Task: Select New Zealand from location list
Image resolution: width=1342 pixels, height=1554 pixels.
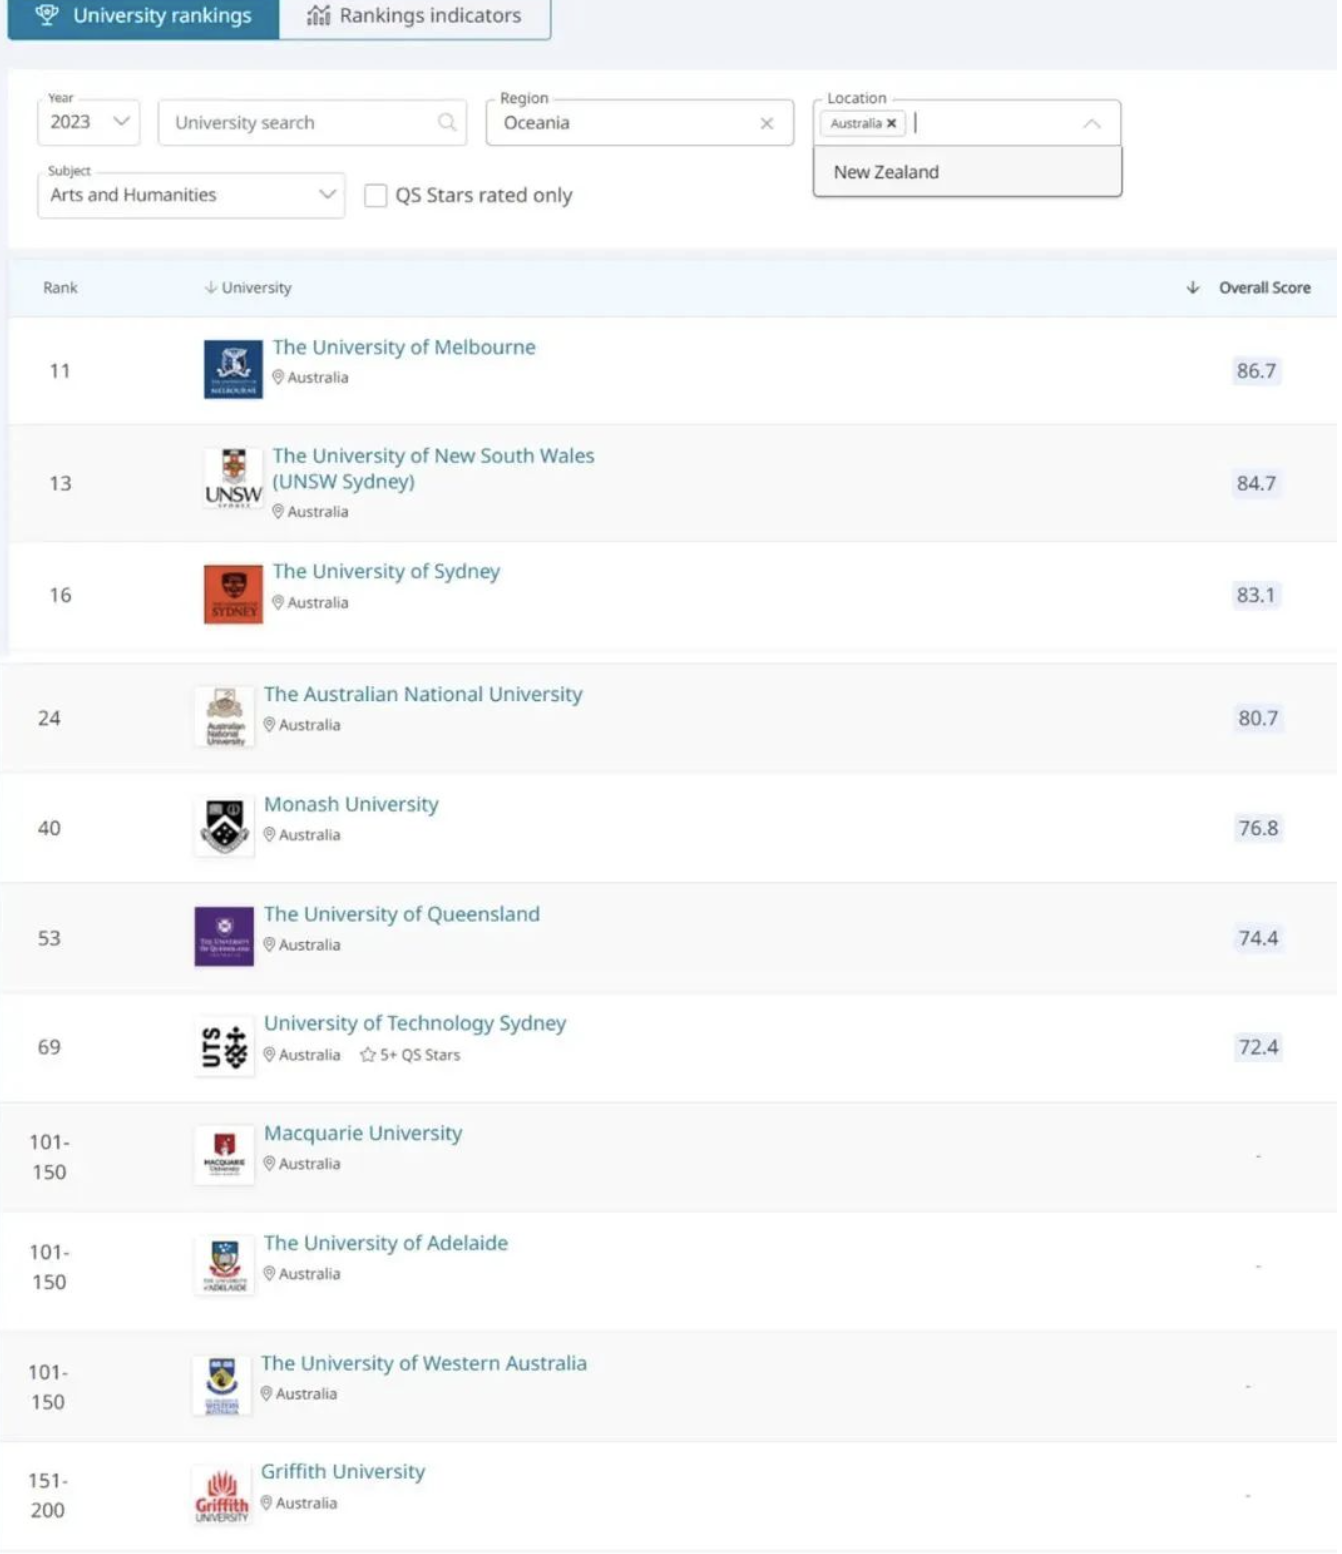Action: point(886,172)
